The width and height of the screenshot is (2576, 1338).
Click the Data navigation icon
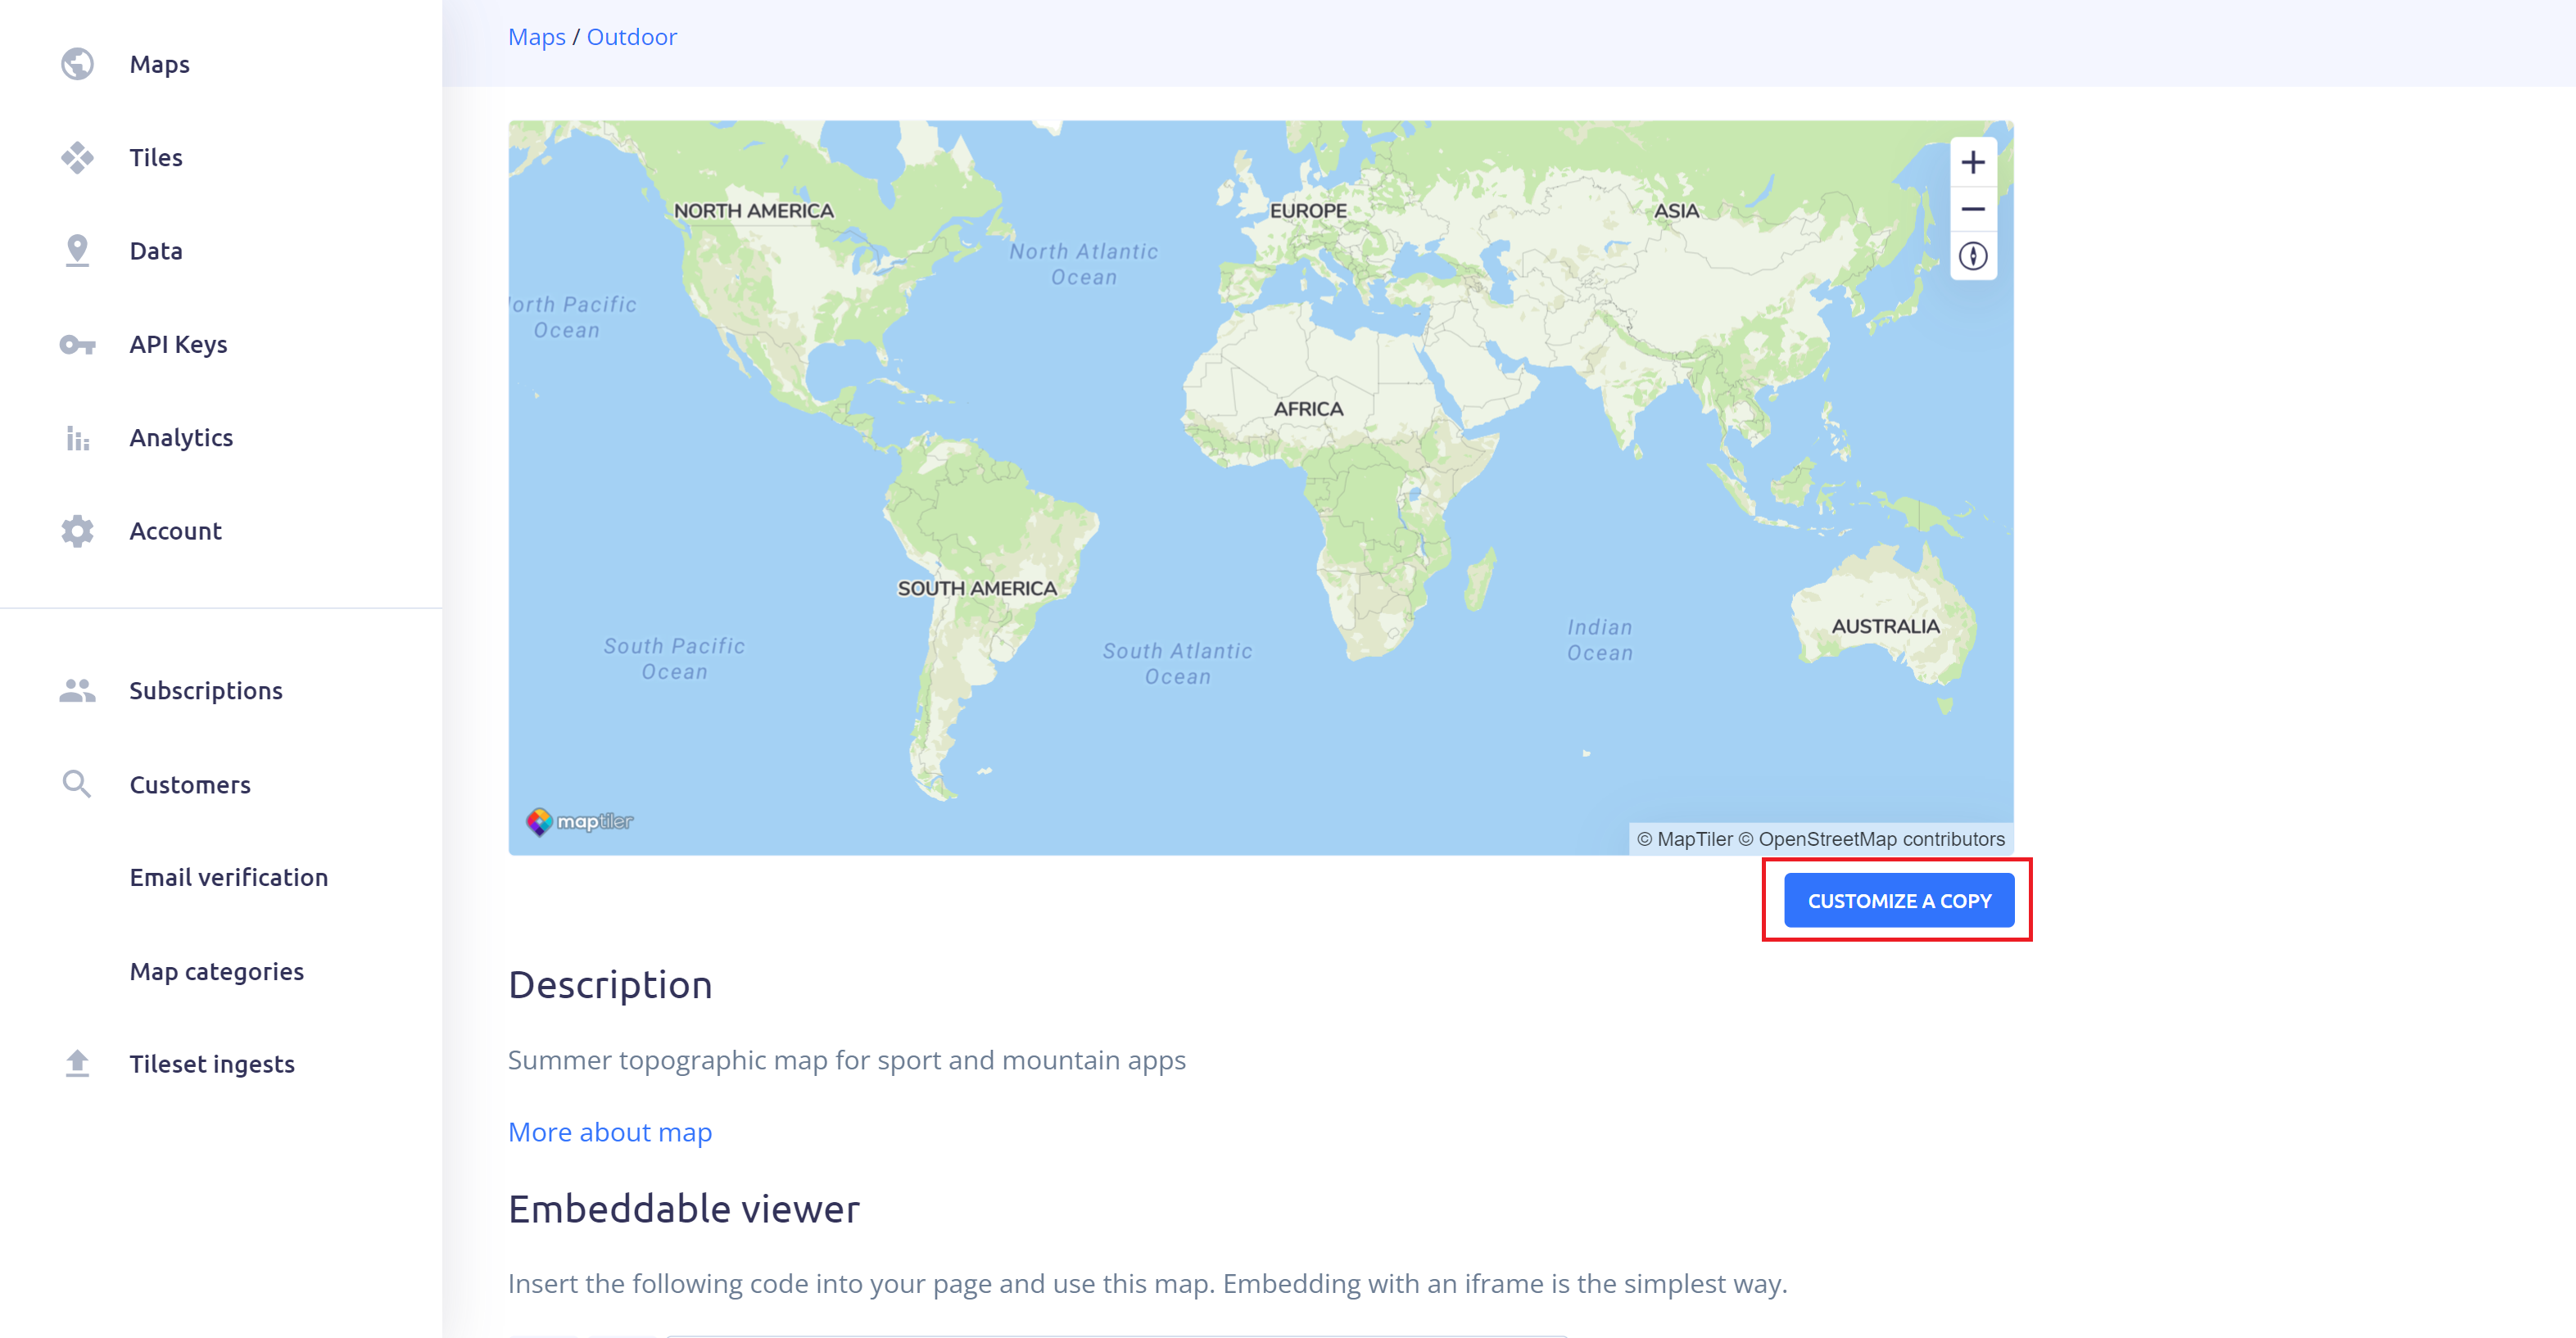tap(79, 251)
